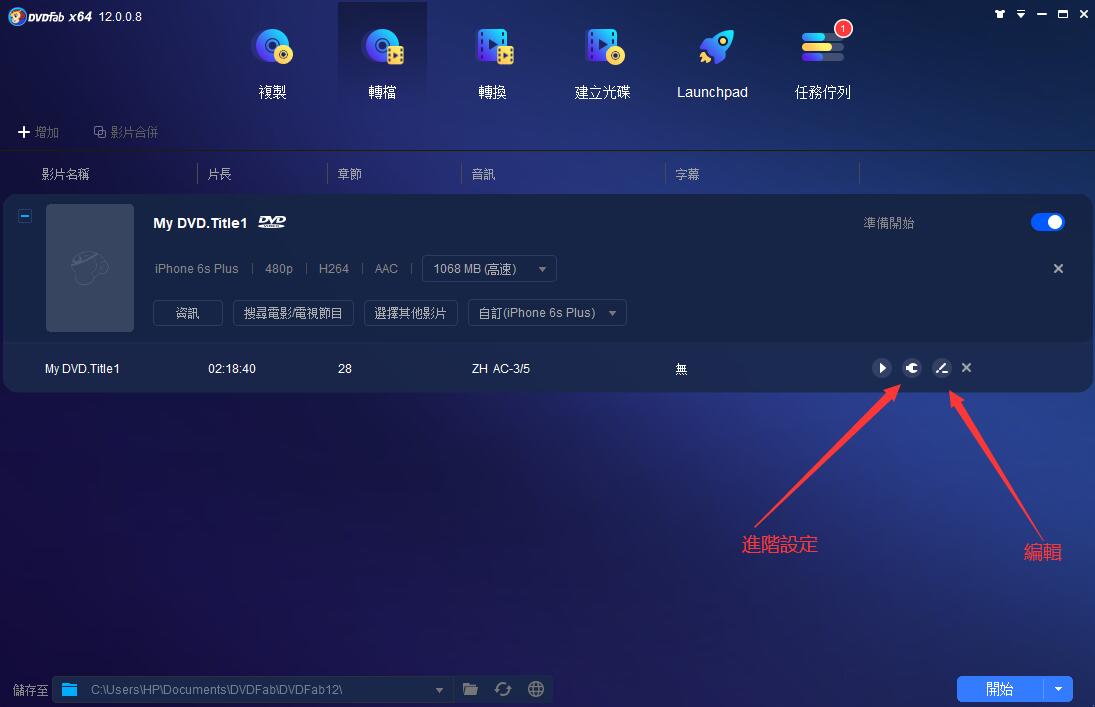Expand the 開始 button dropdown arrow
This screenshot has width=1095, height=707.
[x=1059, y=689]
